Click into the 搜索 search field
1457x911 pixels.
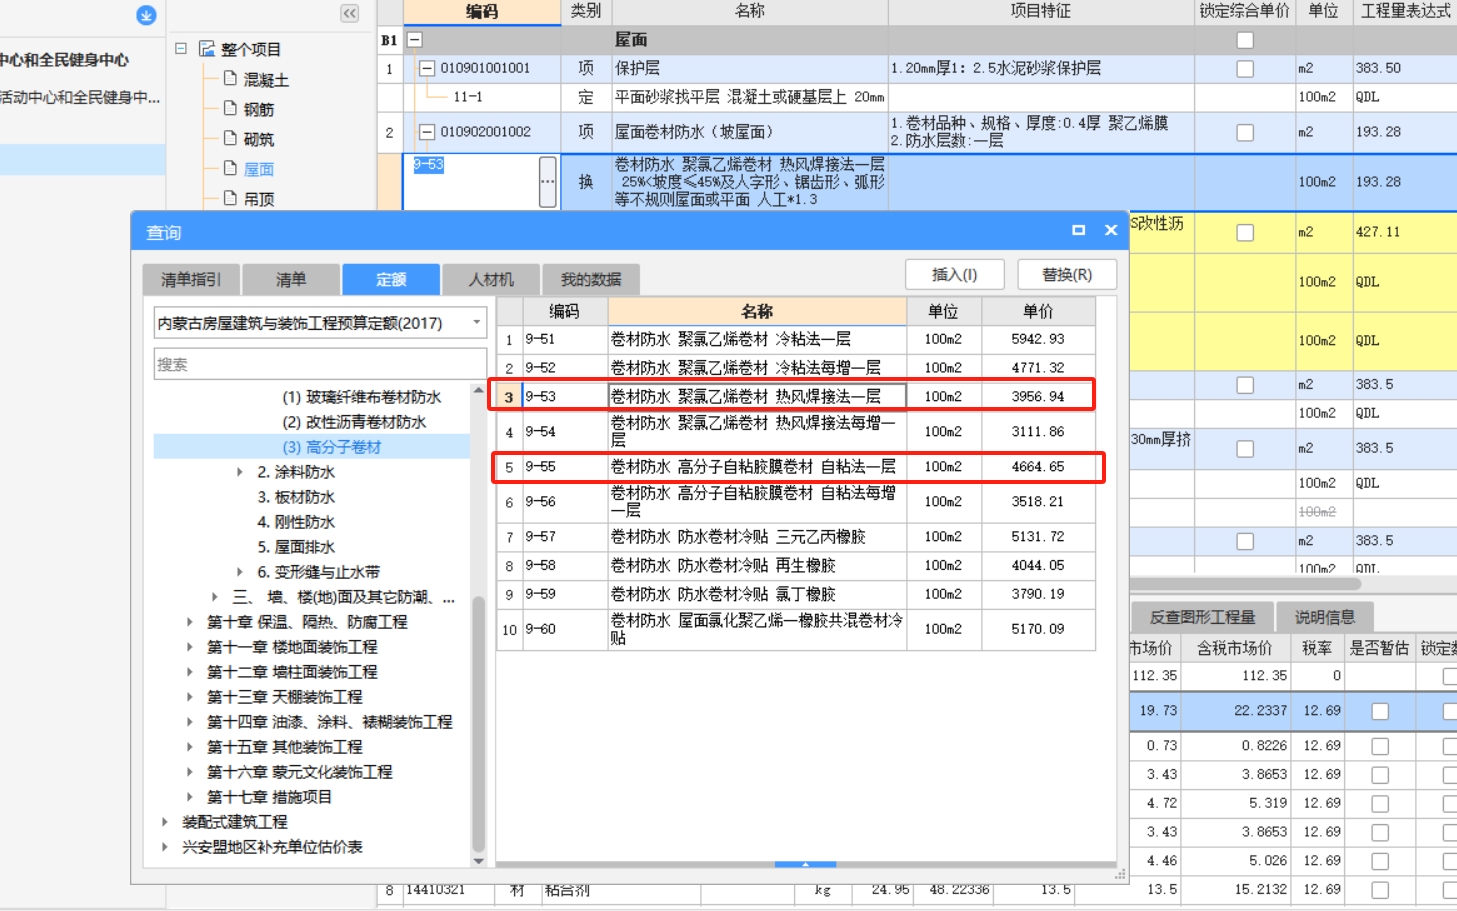(320, 364)
